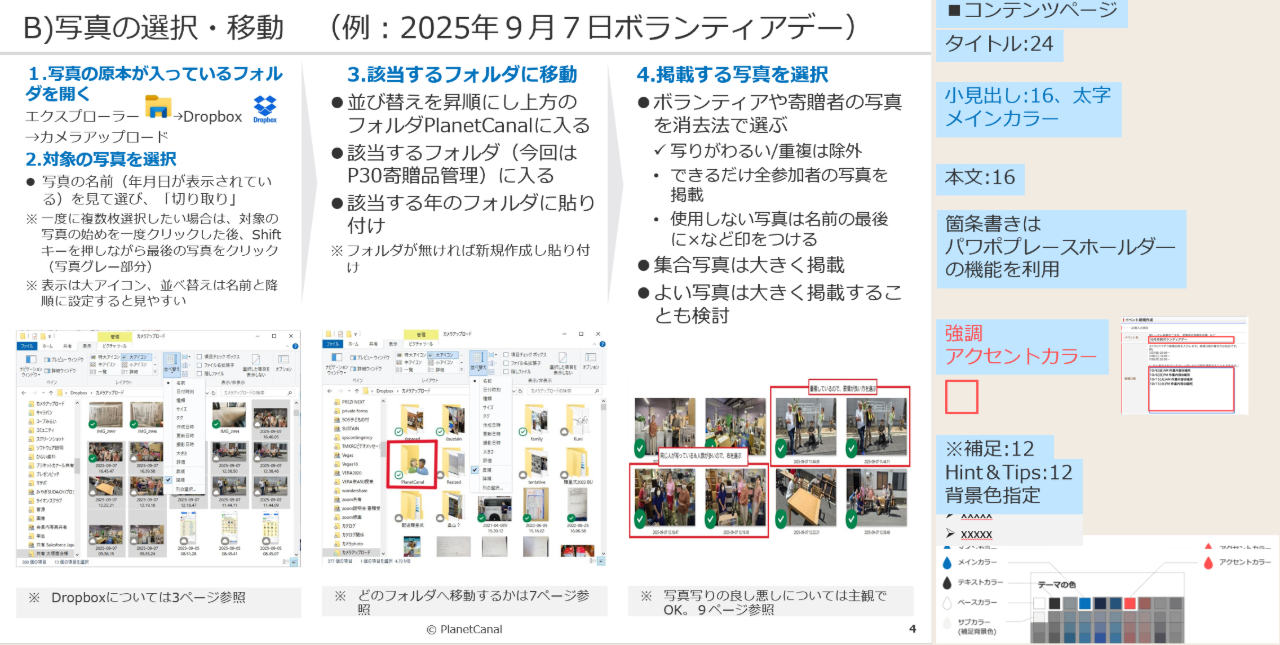Click the File Explorer folder icon
Viewport: 1280px width, 645px height.
click(158, 106)
